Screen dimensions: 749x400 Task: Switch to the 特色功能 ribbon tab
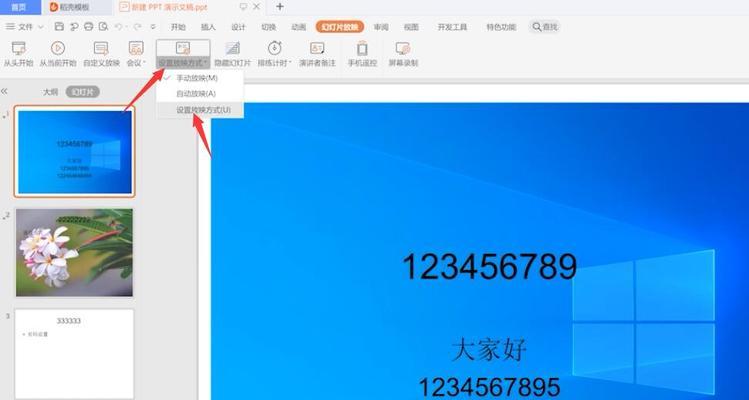501,27
